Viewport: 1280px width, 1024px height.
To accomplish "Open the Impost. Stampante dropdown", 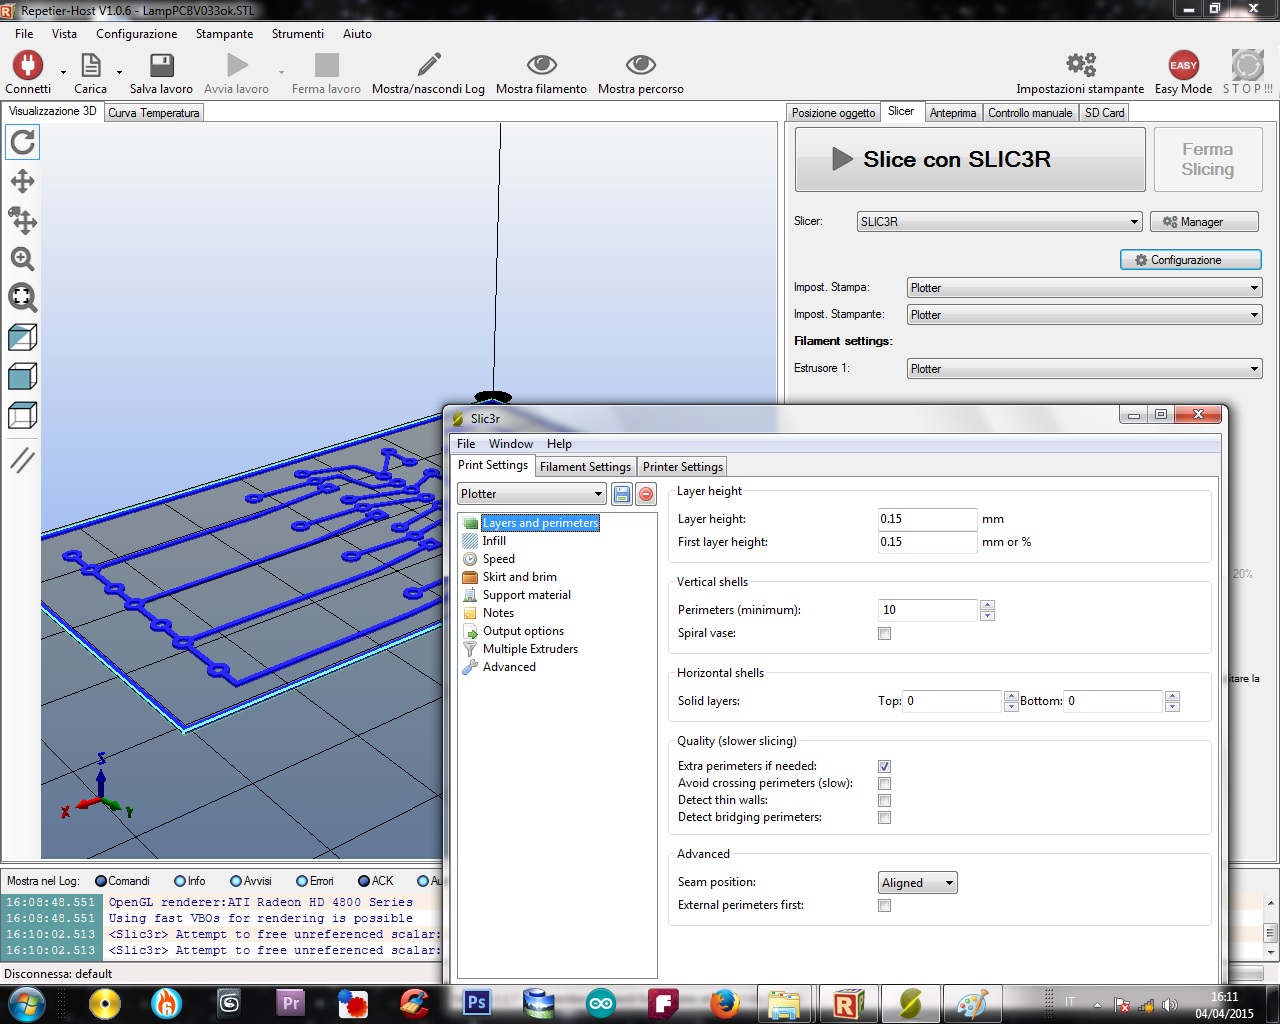I will 1084,315.
